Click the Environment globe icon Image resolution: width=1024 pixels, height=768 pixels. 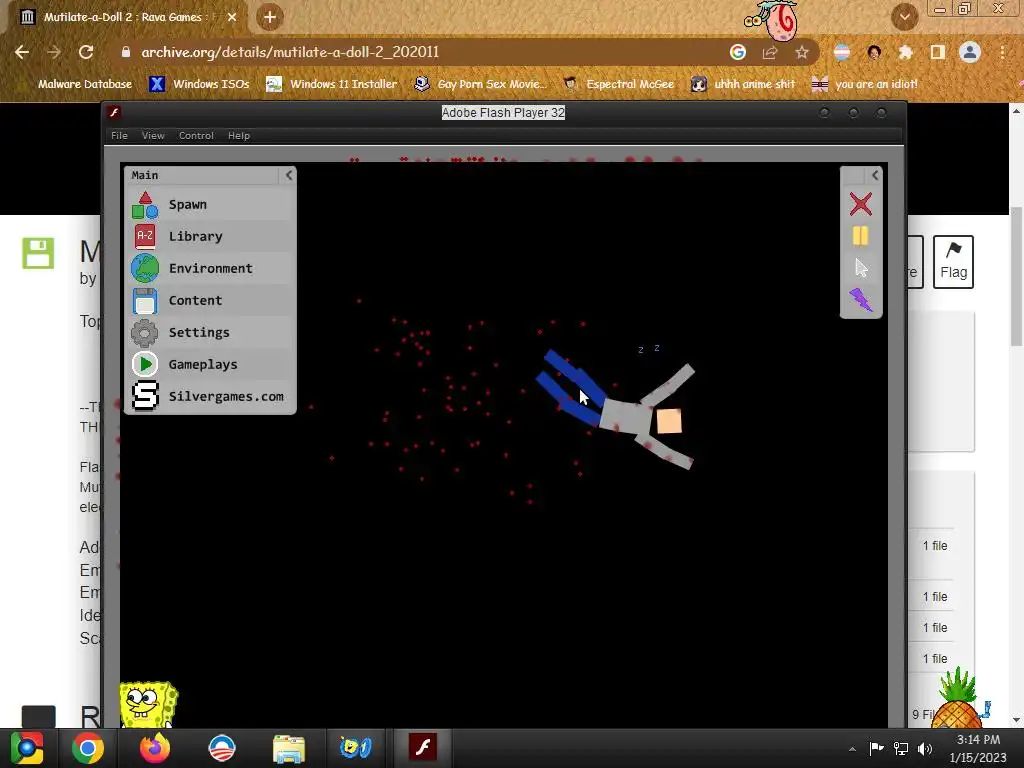click(145, 268)
